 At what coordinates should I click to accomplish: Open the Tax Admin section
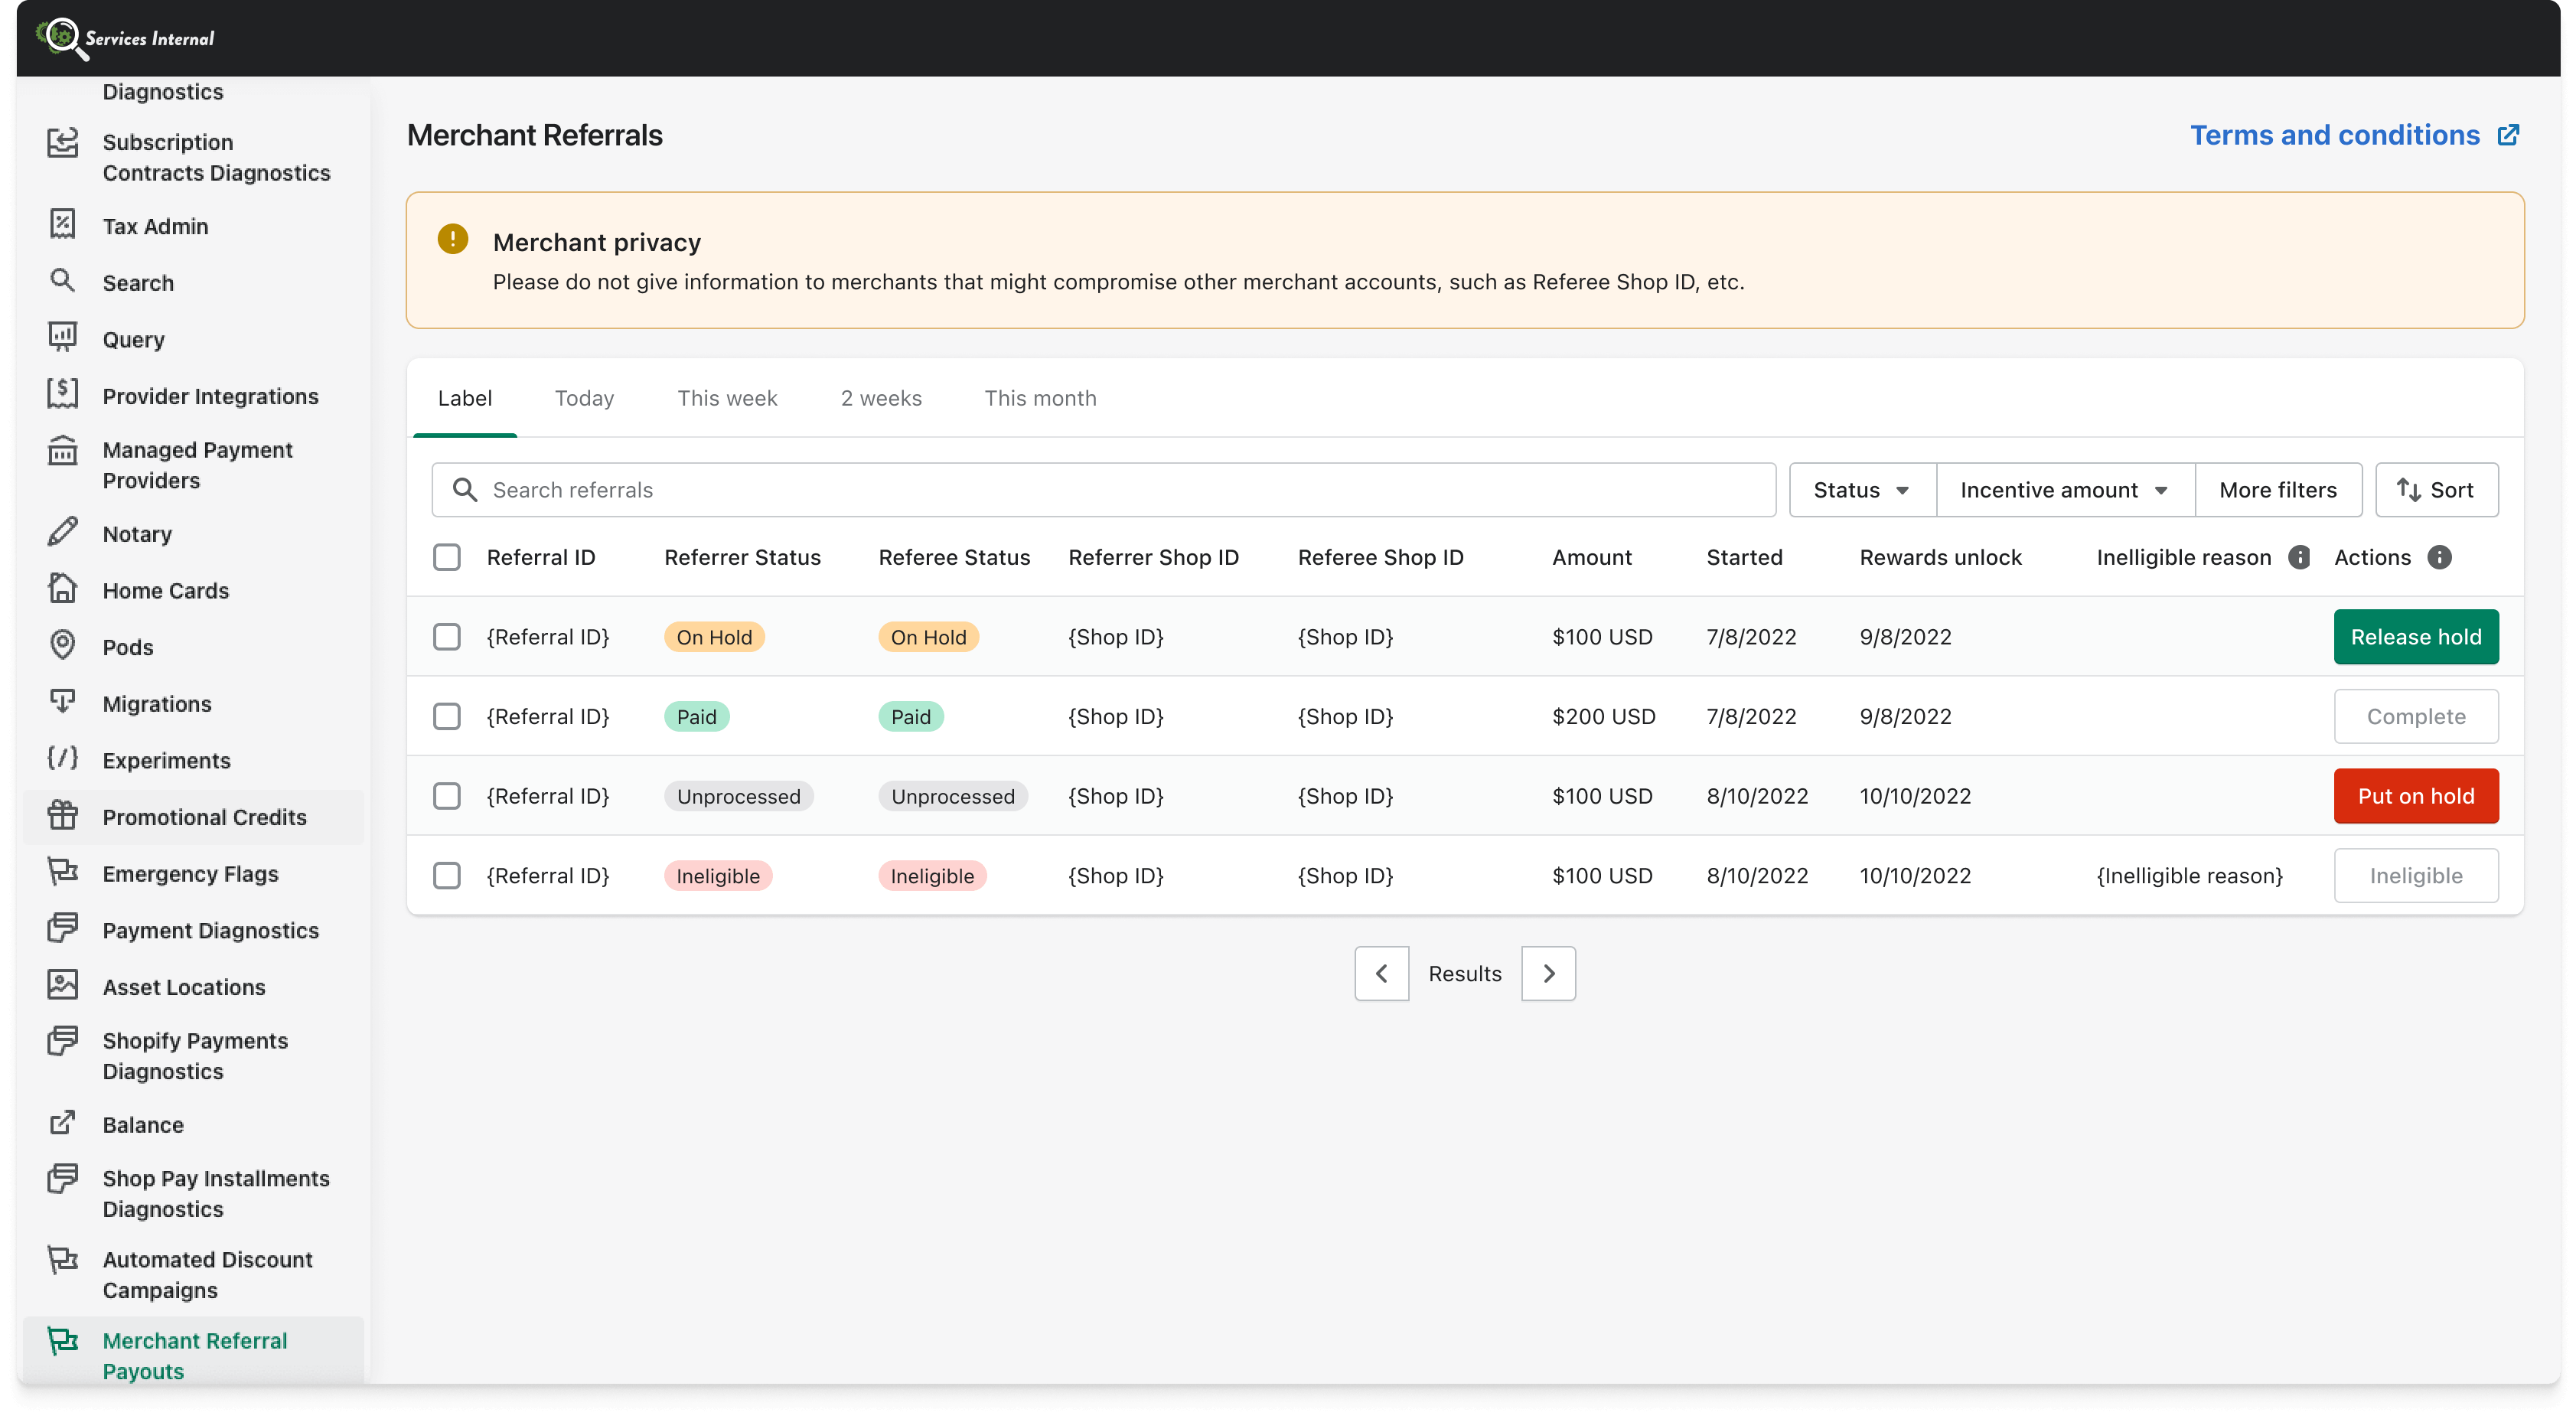click(154, 225)
